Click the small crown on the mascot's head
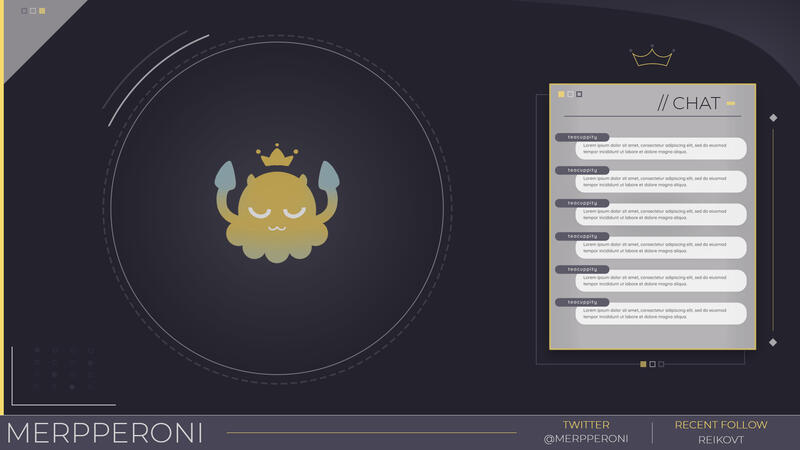The width and height of the screenshot is (800, 450). pyautogui.click(x=275, y=156)
